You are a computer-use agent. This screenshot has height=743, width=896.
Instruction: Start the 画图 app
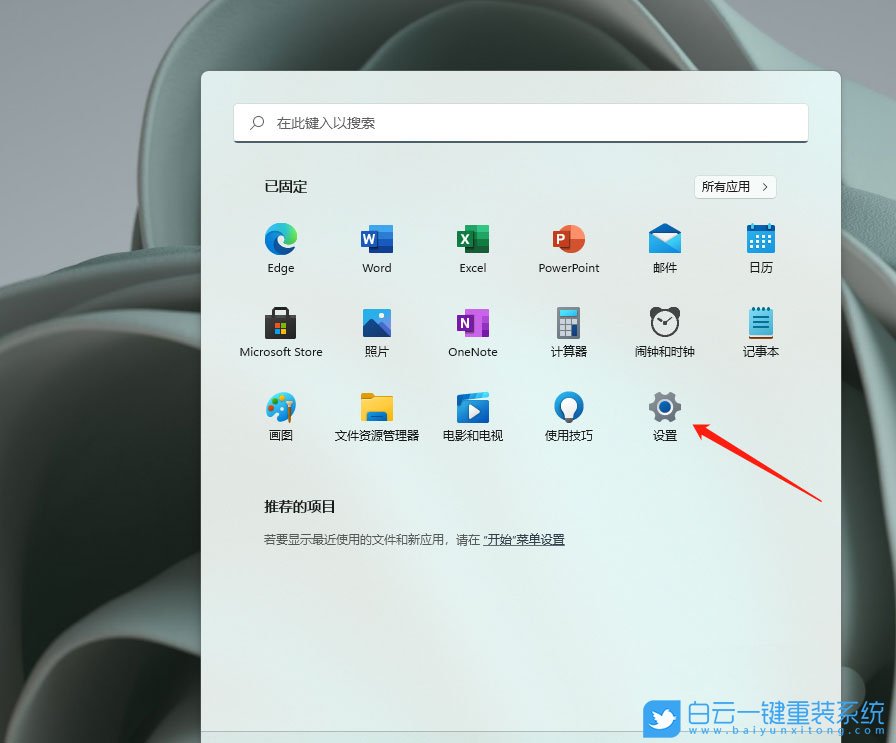pyautogui.click(x=280, y=410)
